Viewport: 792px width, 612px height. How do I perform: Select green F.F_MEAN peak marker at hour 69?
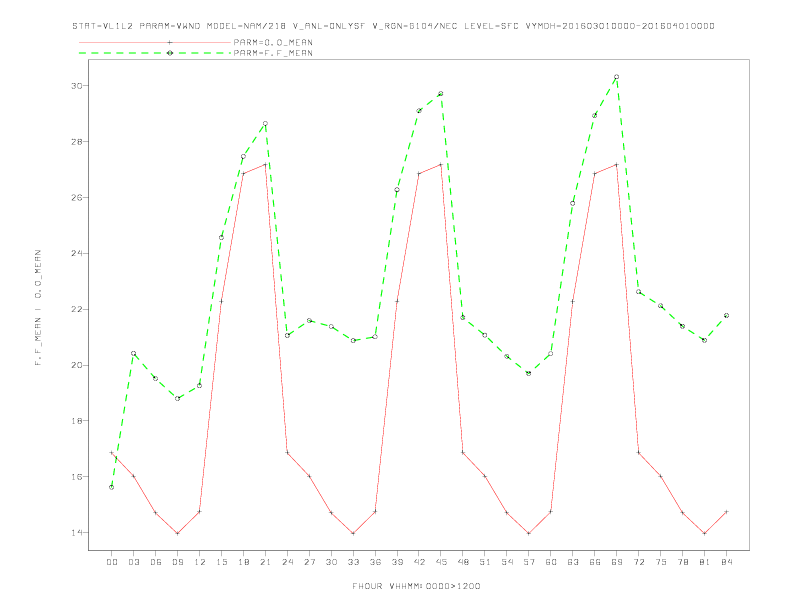[617, 77]
